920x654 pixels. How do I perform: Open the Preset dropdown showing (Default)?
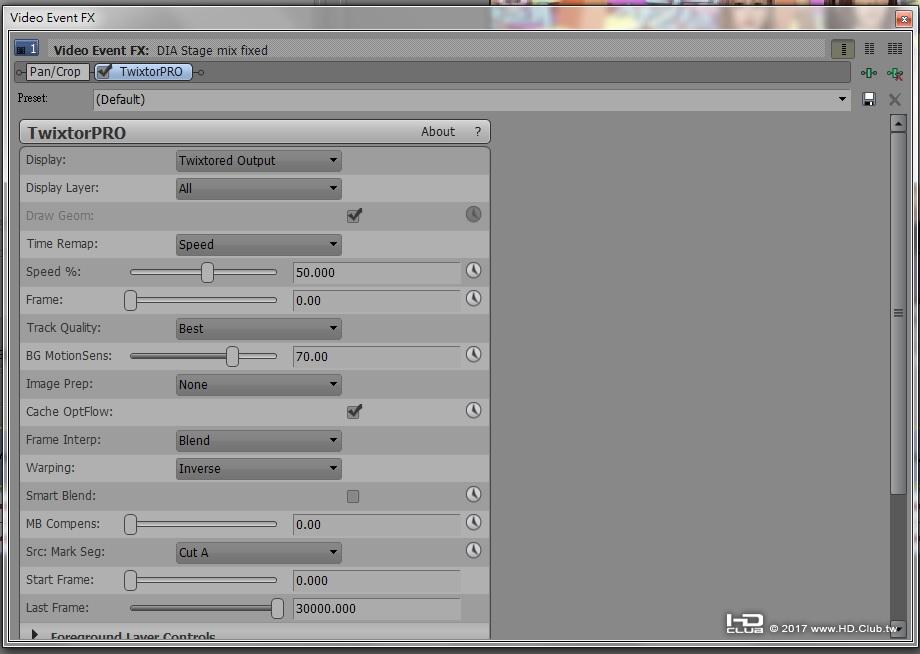click(x=472, y=99)
